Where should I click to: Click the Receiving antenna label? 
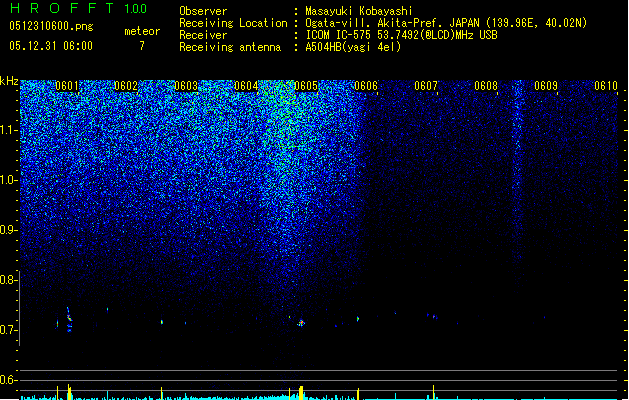point(230,47)
